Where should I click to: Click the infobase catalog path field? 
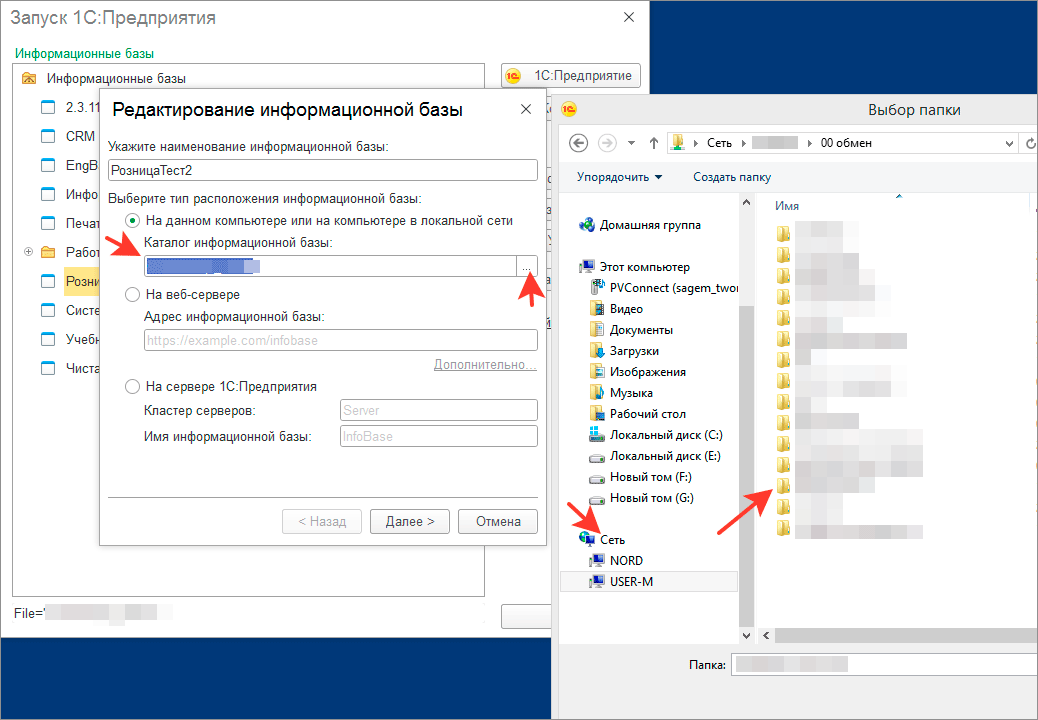point(330,266)
